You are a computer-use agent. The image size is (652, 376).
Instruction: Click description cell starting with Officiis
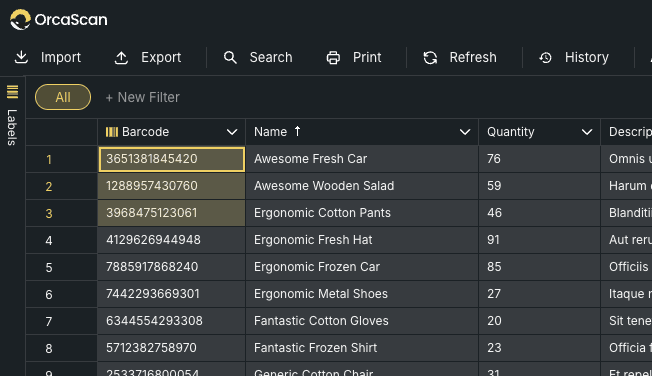(627, 267)
